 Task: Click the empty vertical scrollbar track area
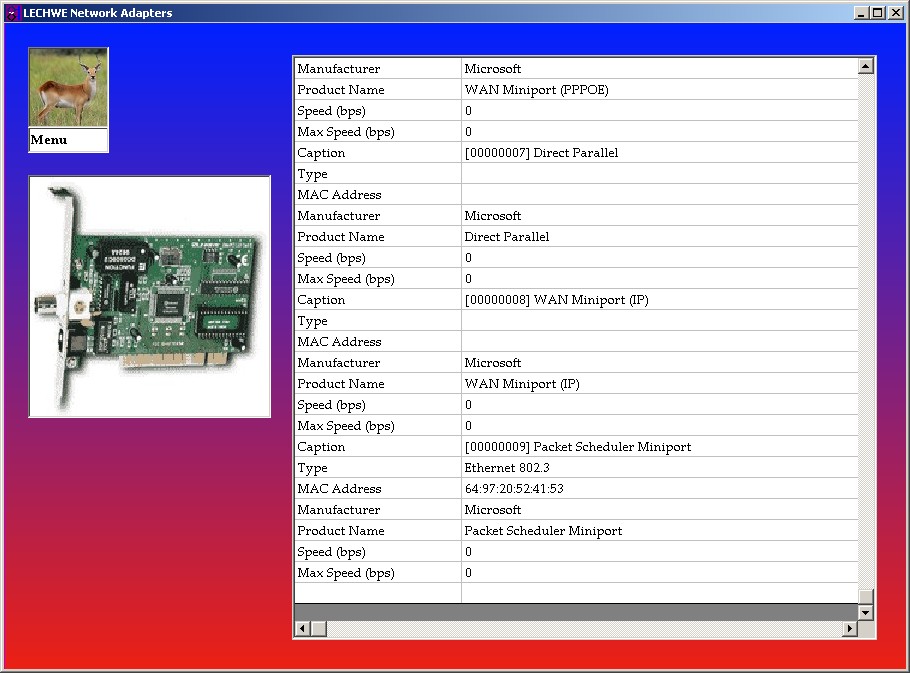pyautogui.click(x=866, y=330)
